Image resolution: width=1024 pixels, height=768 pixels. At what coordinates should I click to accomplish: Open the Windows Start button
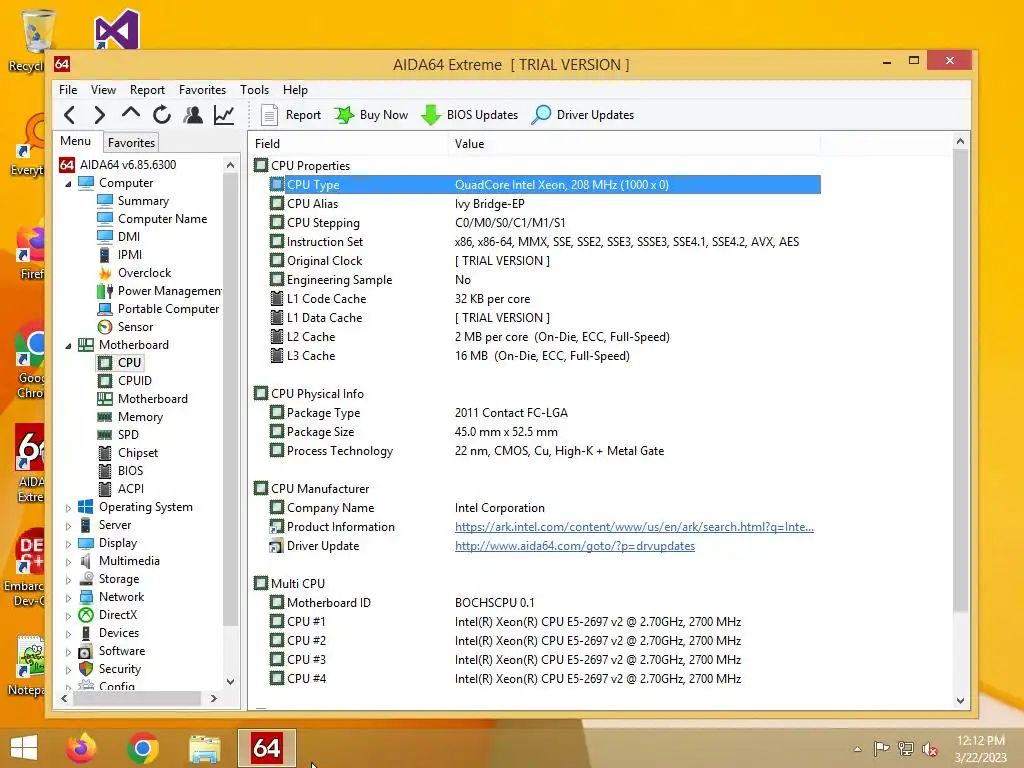coord(24,748)
